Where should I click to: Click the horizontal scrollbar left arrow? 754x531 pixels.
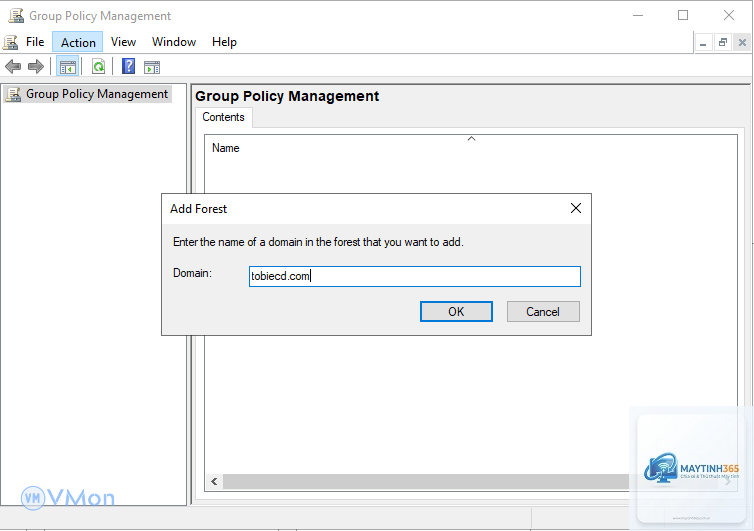pos(214,481)
